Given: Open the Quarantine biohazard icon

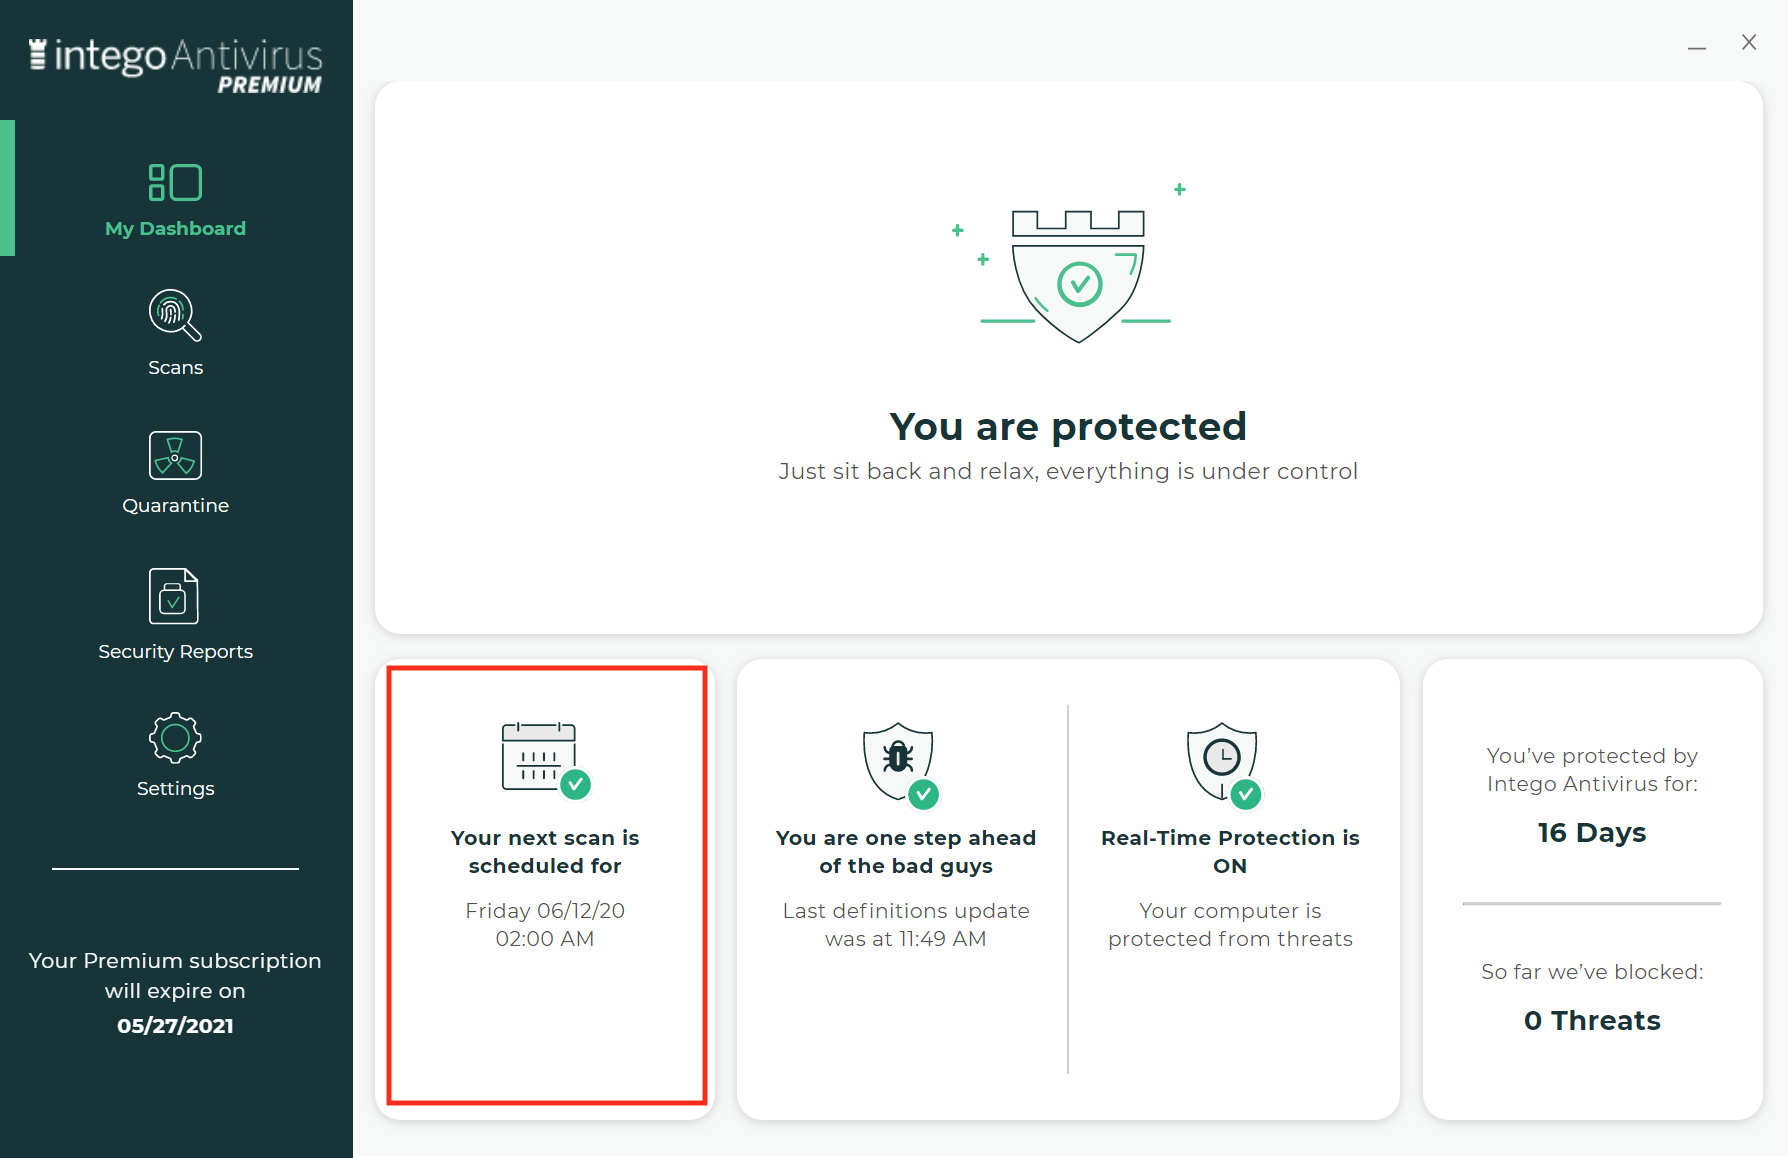Looking at the screenshot, I should (x=175, y=456).
